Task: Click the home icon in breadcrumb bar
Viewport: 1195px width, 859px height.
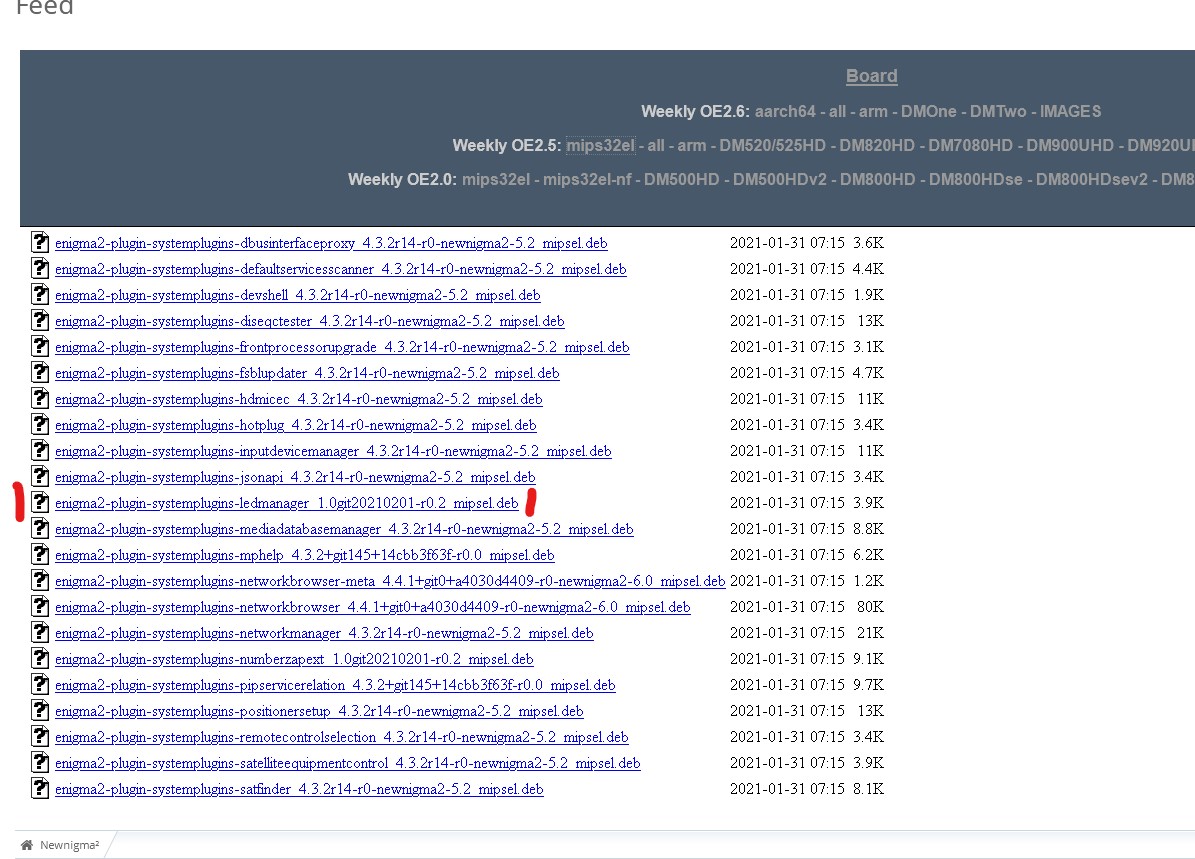Action: point(27,845)
